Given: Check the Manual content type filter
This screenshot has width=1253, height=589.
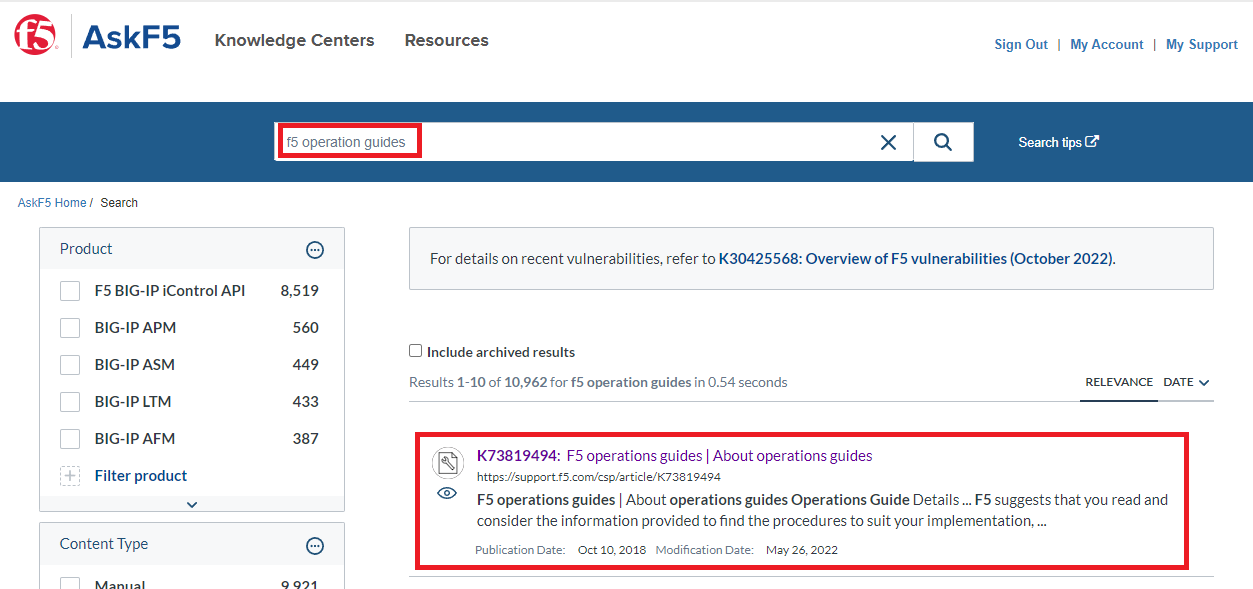Looking at the screenshot, I should click(x=70, y=583).
